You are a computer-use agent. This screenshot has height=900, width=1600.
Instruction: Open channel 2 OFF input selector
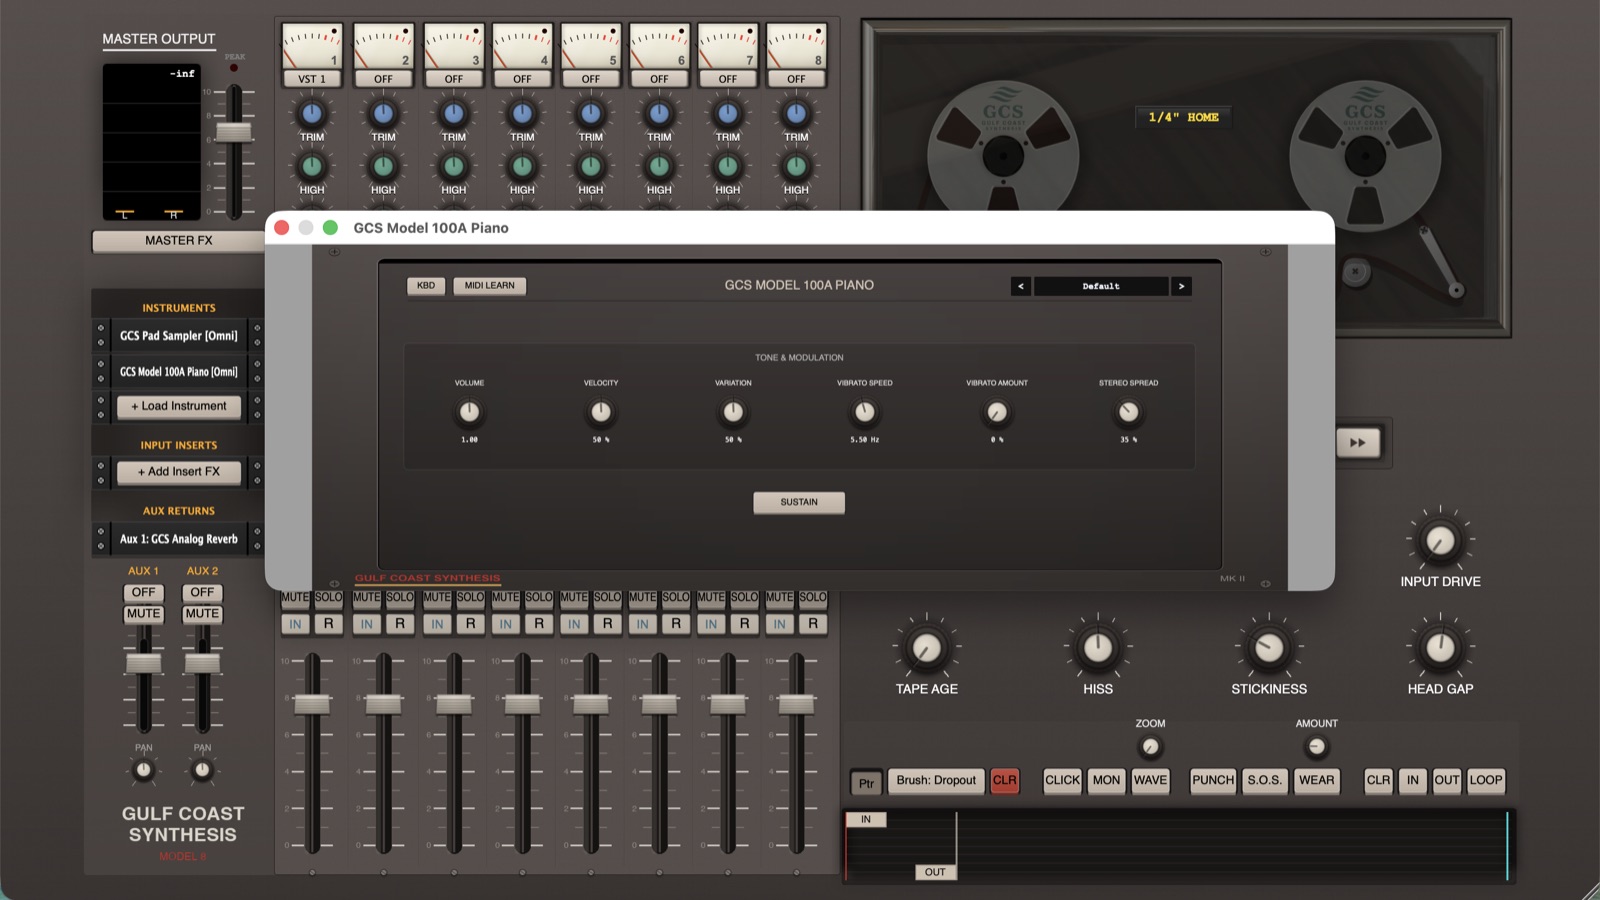click(x=383, y=79)
